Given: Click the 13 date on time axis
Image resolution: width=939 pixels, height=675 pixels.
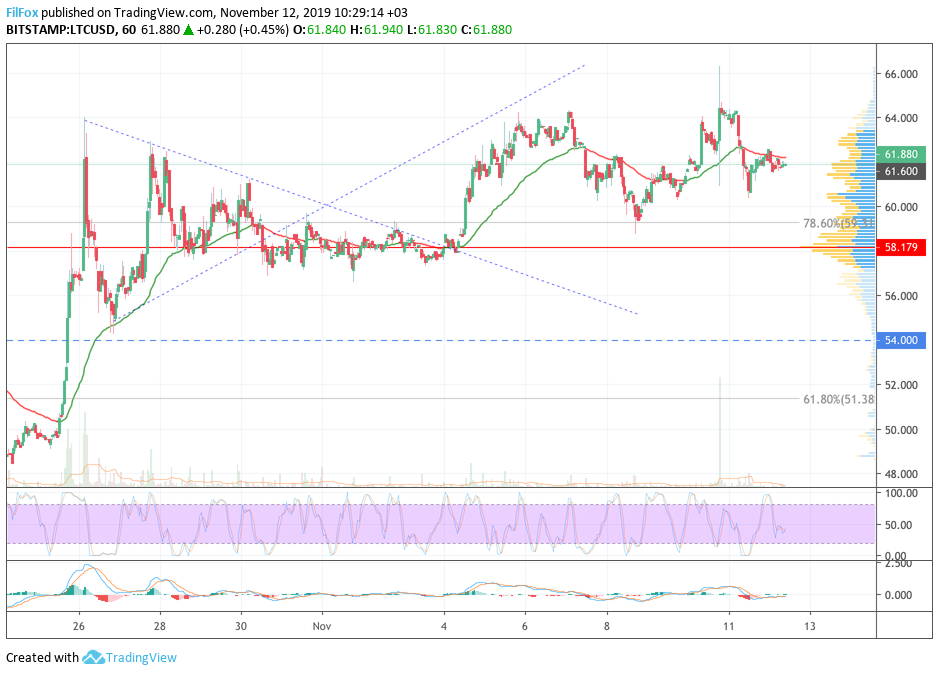Looking at the screenshot, I should 810,626.
